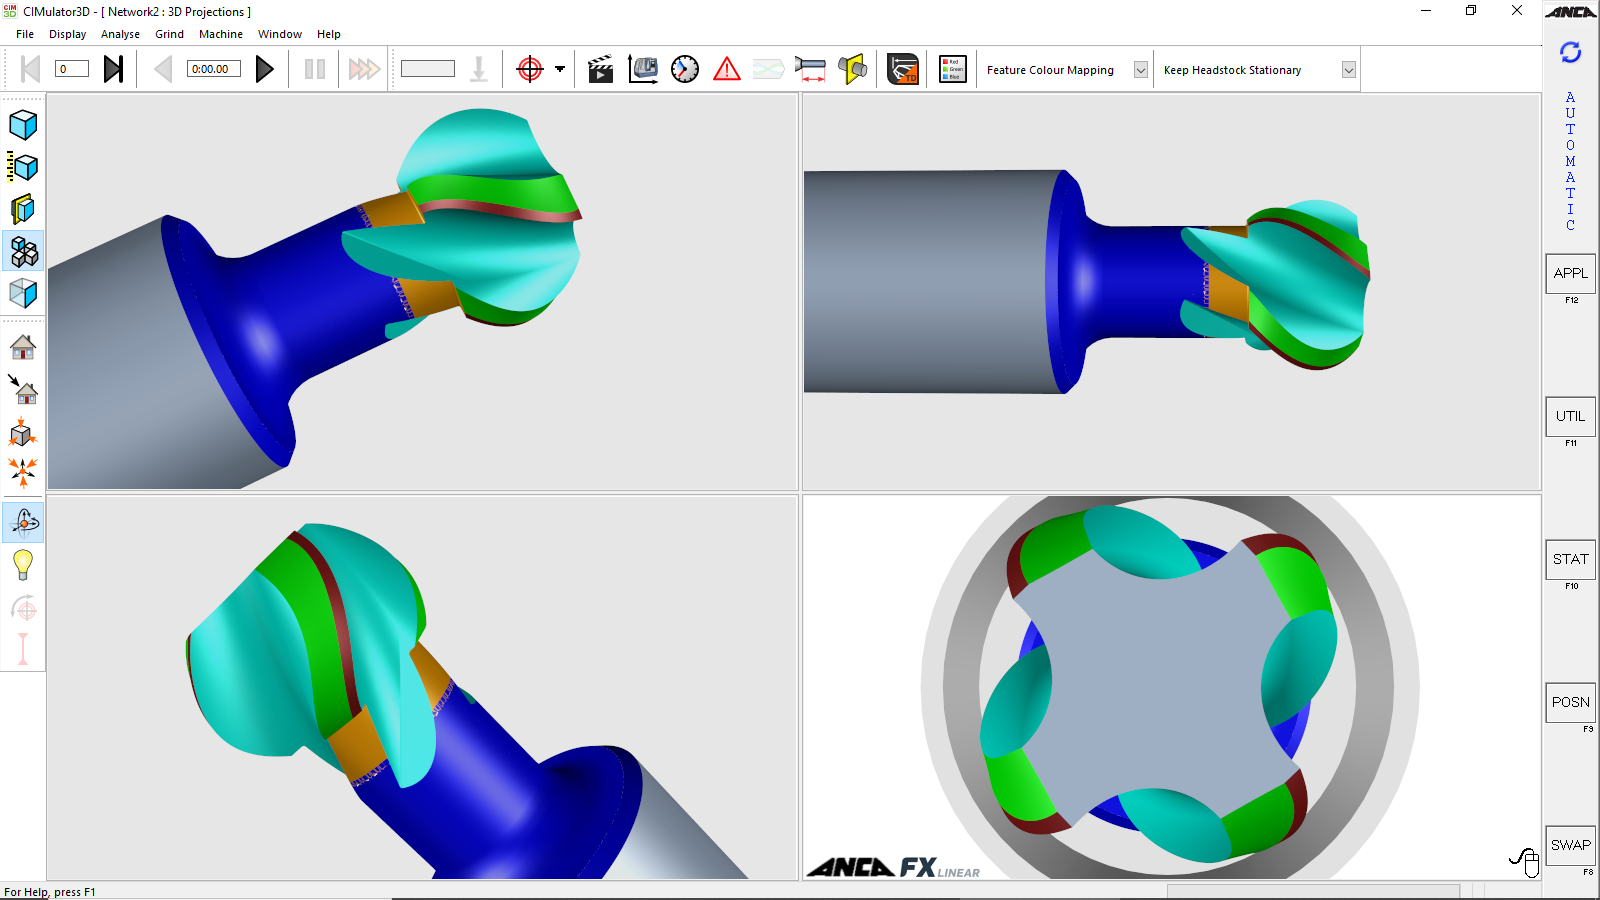Toggle the light bulb lighting button
Viewport: 1600px width, 900px height.
click(x=23, y=565)
